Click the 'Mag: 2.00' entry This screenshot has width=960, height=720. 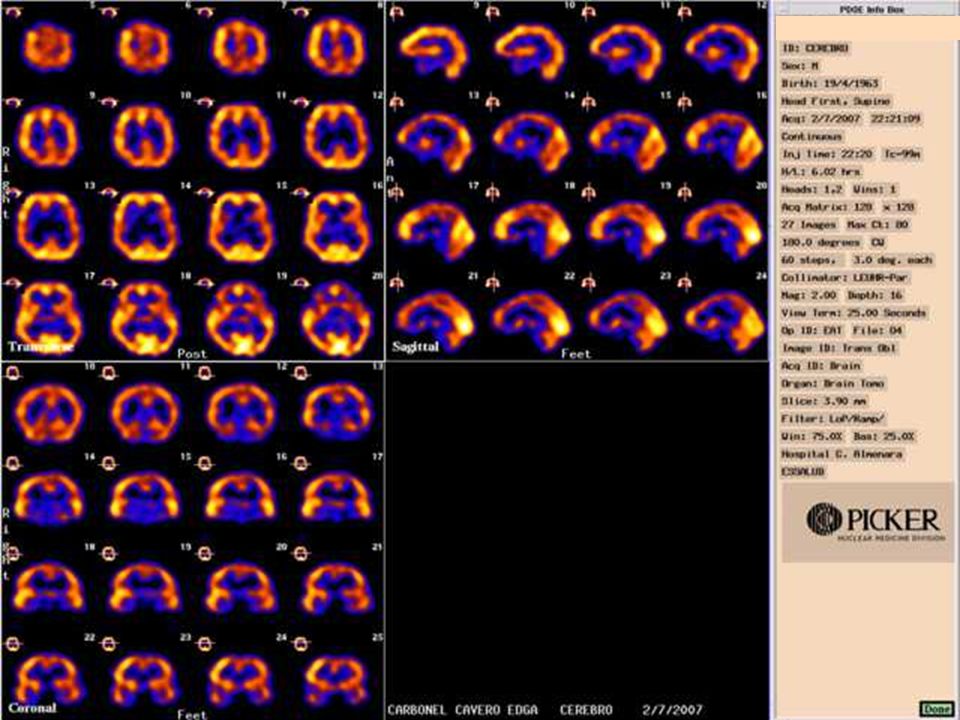(809, 296)
